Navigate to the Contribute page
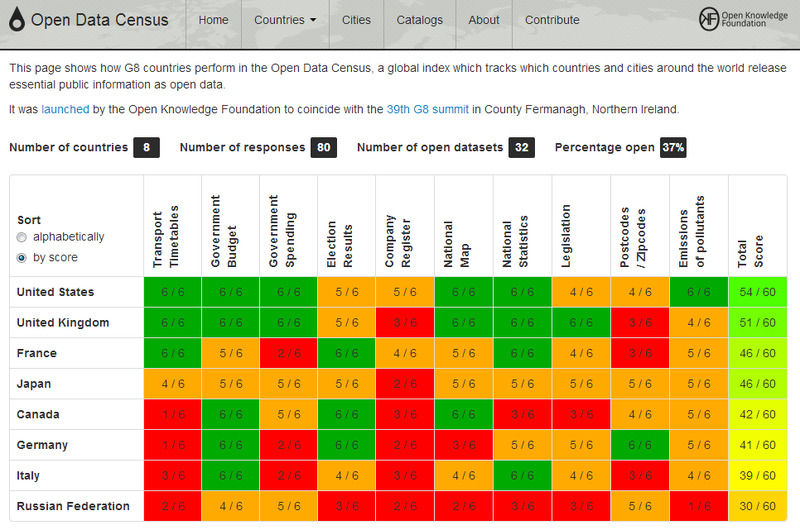The width and height of the screenshot is (800, 530). [x=552, y=20]
